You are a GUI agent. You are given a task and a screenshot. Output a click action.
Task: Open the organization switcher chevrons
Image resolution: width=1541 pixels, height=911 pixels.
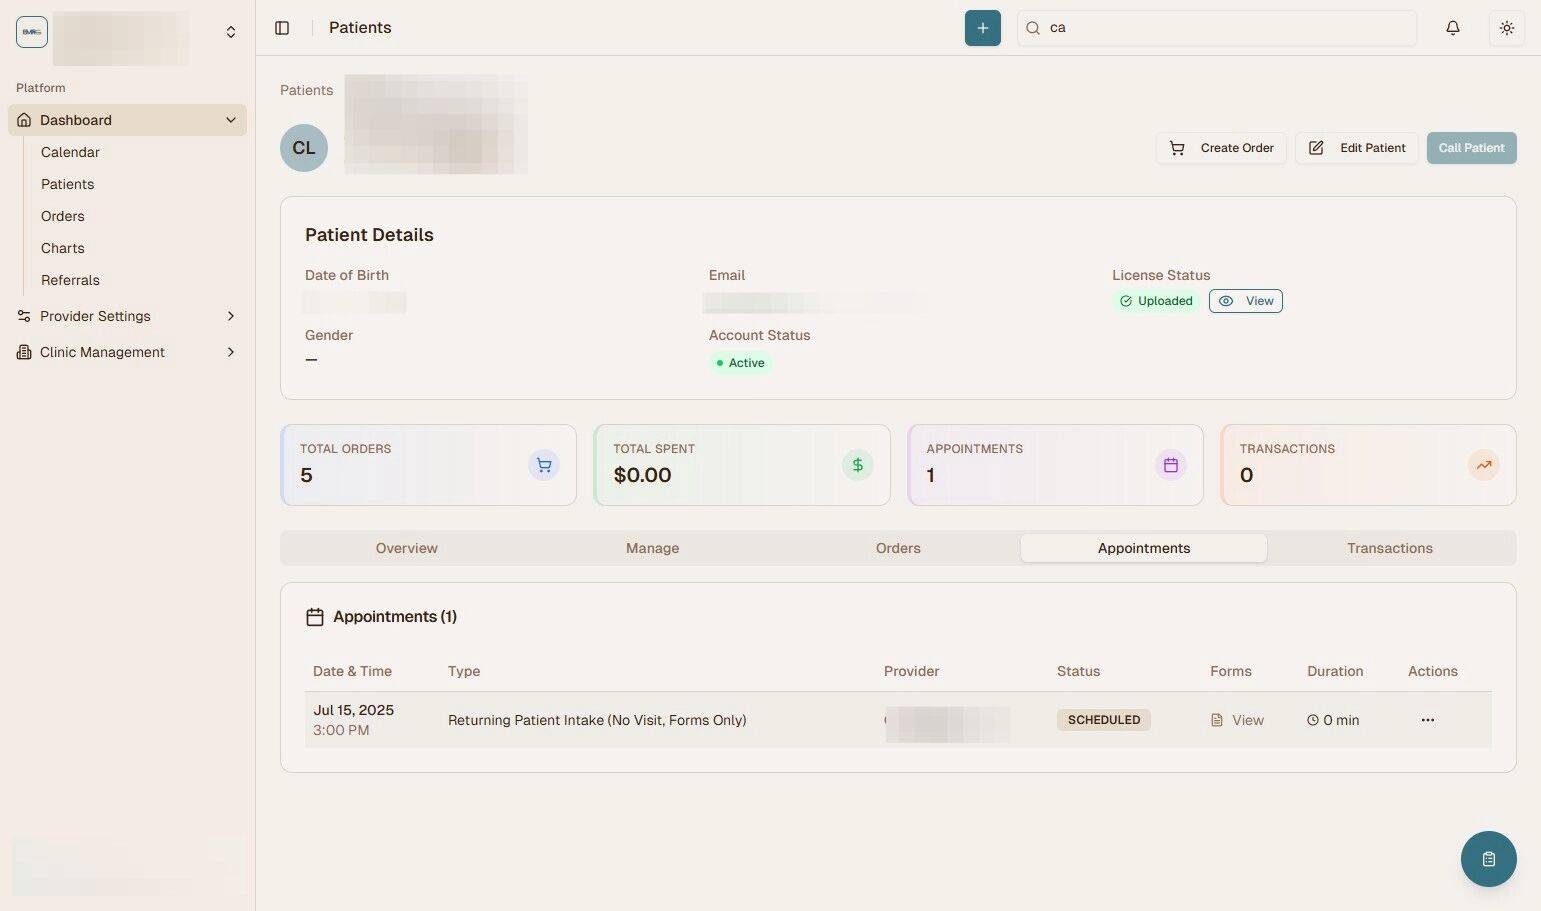[231, 32]
